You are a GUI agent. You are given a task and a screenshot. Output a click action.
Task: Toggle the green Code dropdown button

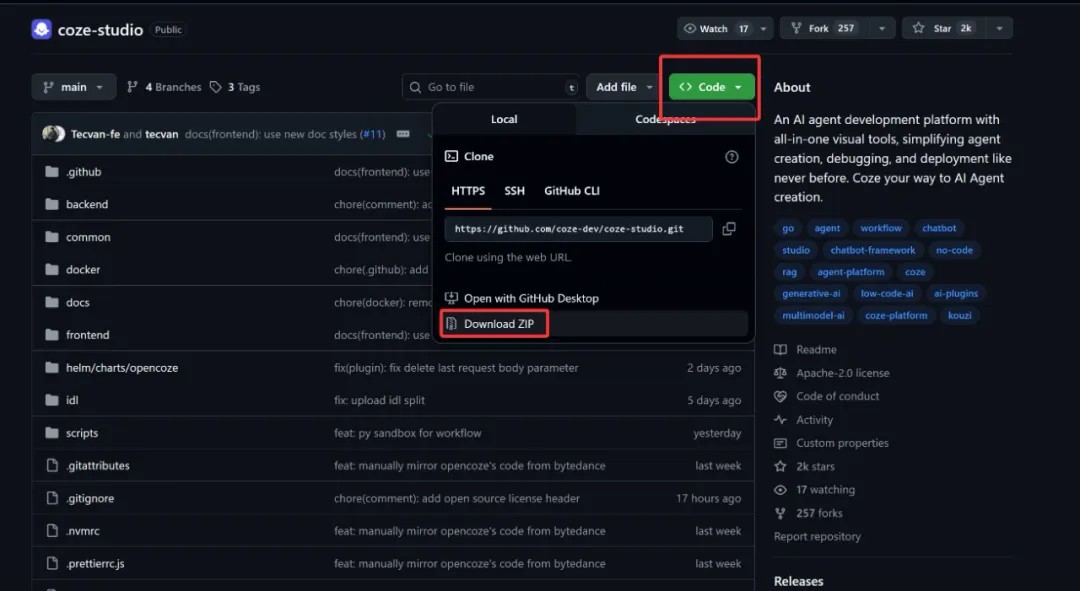(x=712, y=87)
